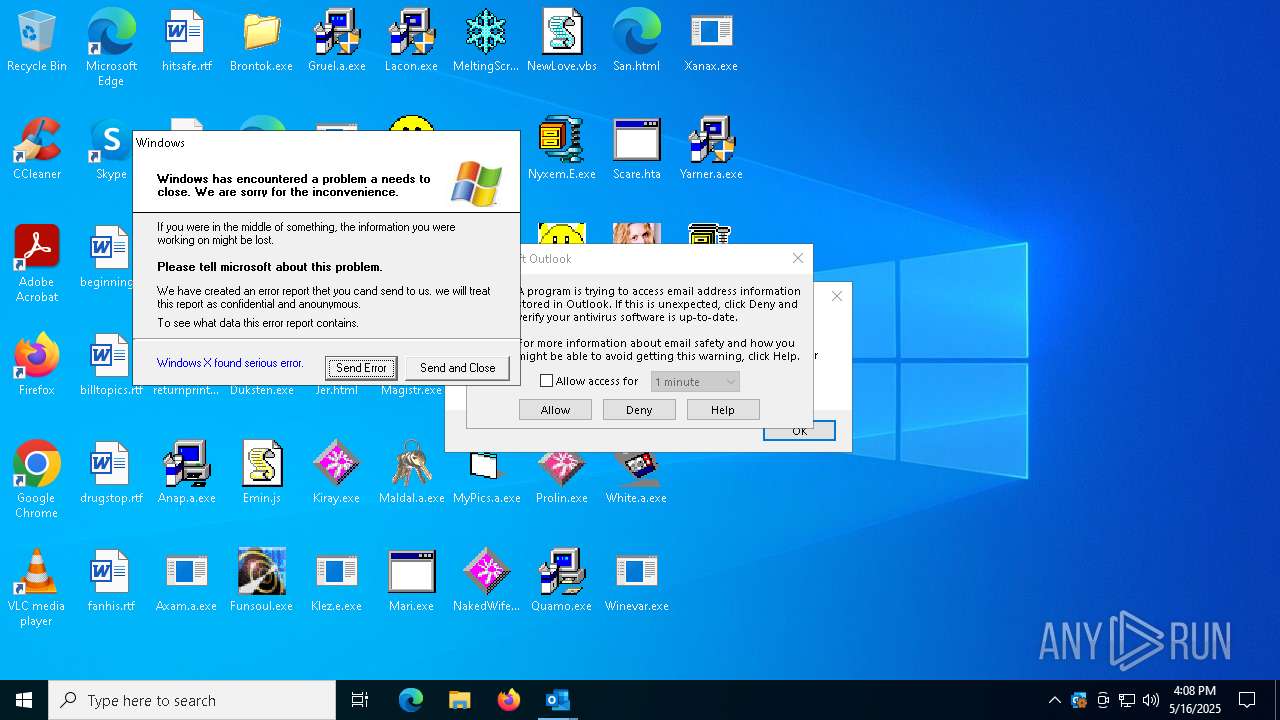The width and height of the screenshot is (1280, 720).
Task: Enable the Allow access for checkbox
Action: 546,381
